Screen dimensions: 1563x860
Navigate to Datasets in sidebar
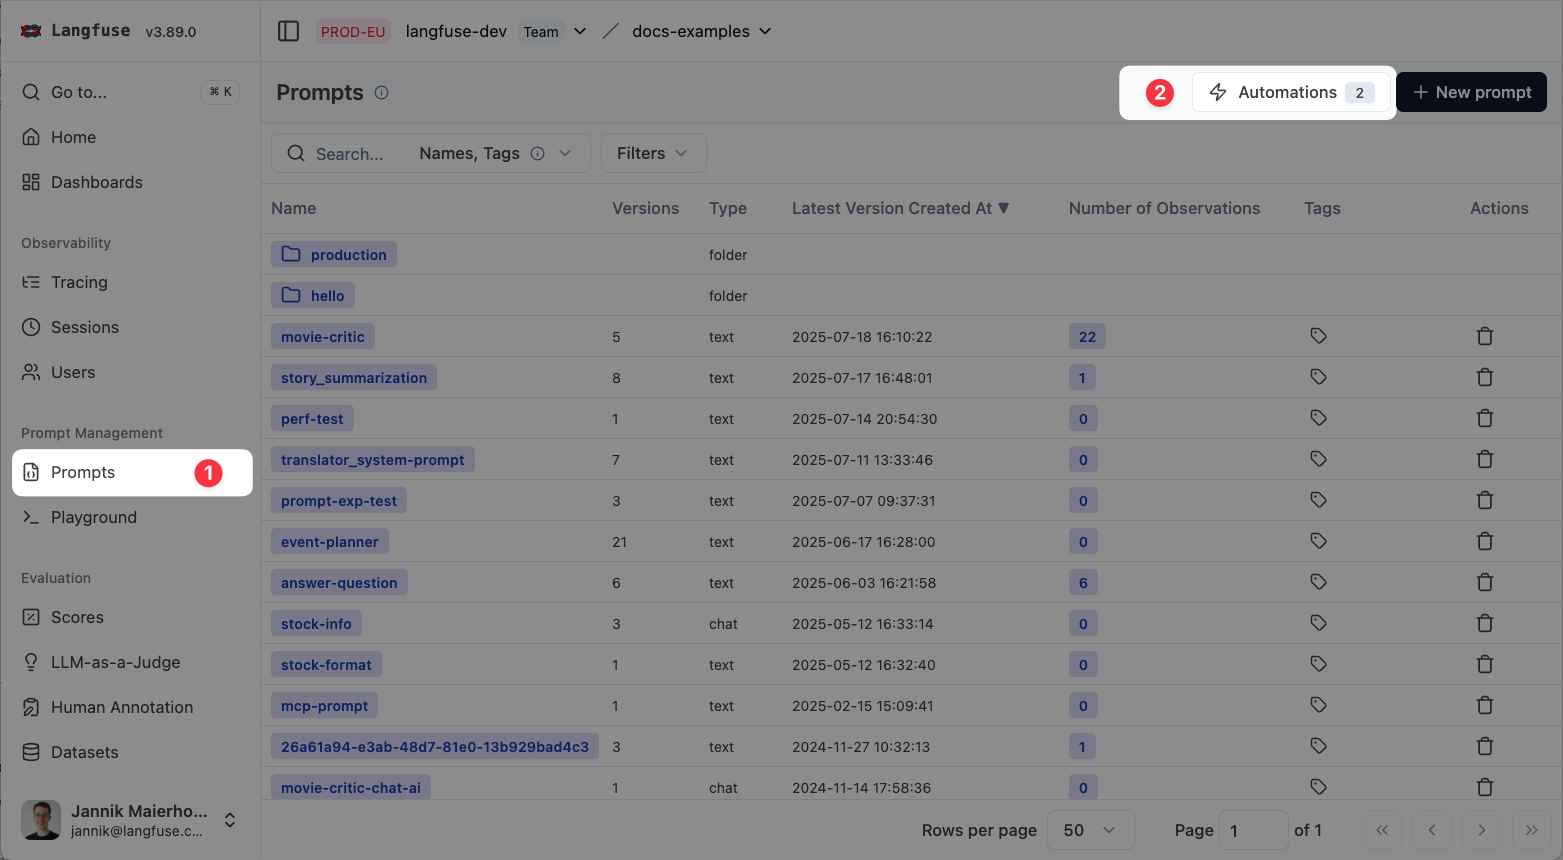click(84, 752)
